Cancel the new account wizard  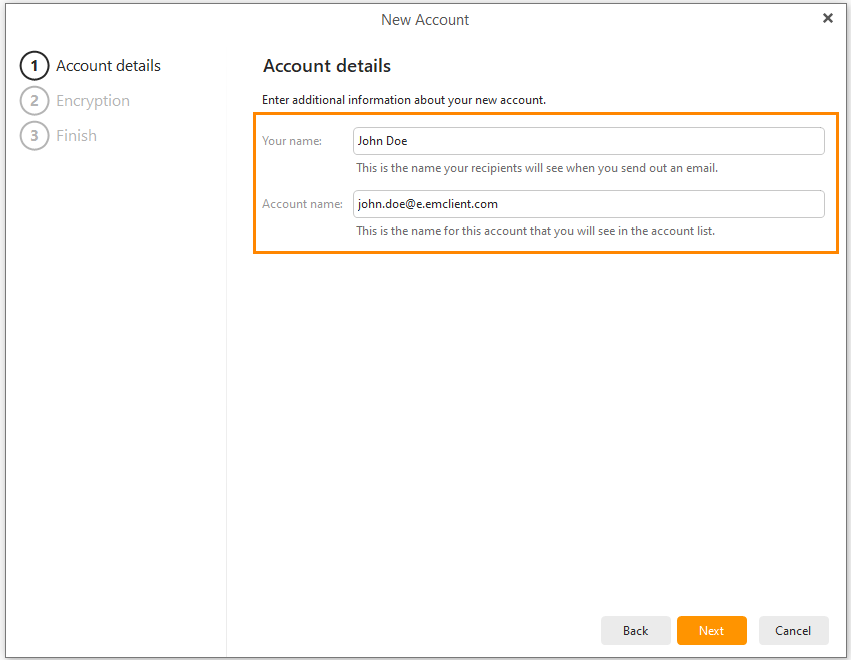[x=793, y=631]
